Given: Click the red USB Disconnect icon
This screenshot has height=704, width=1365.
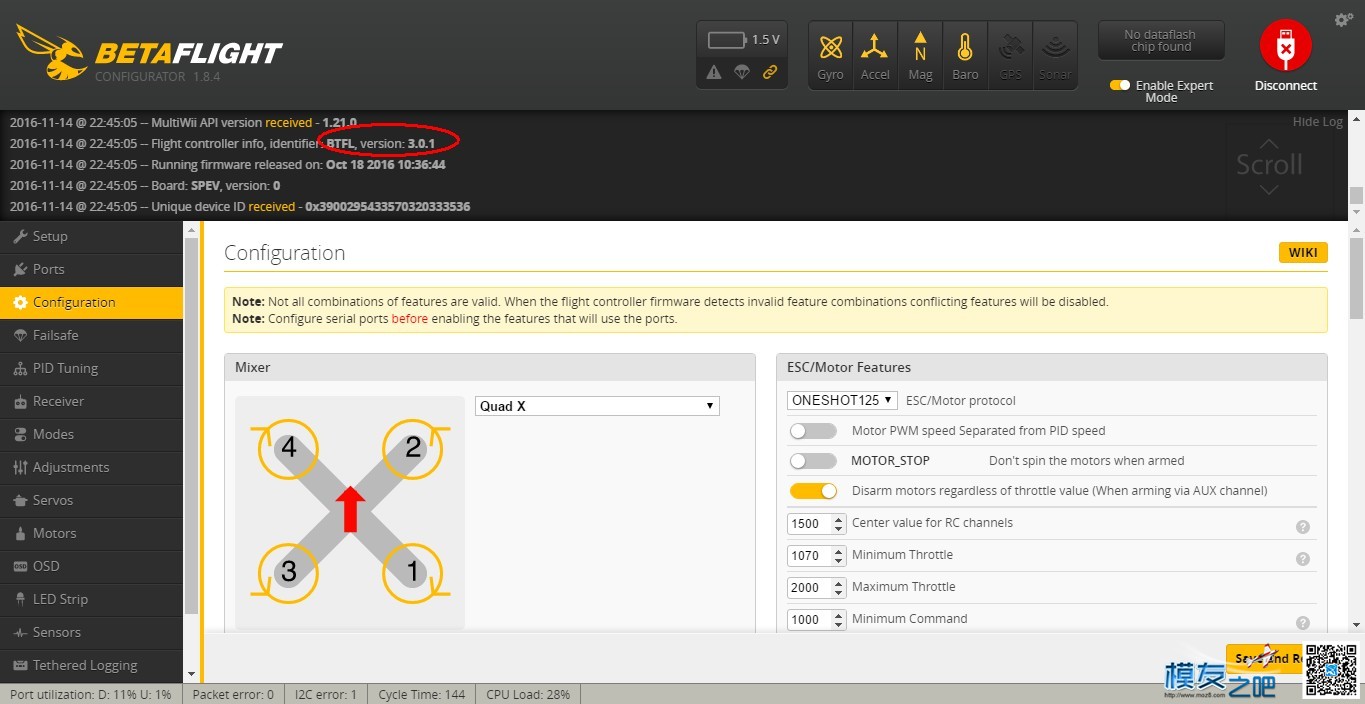Looking at the screenshot, I should (1285, 46).
